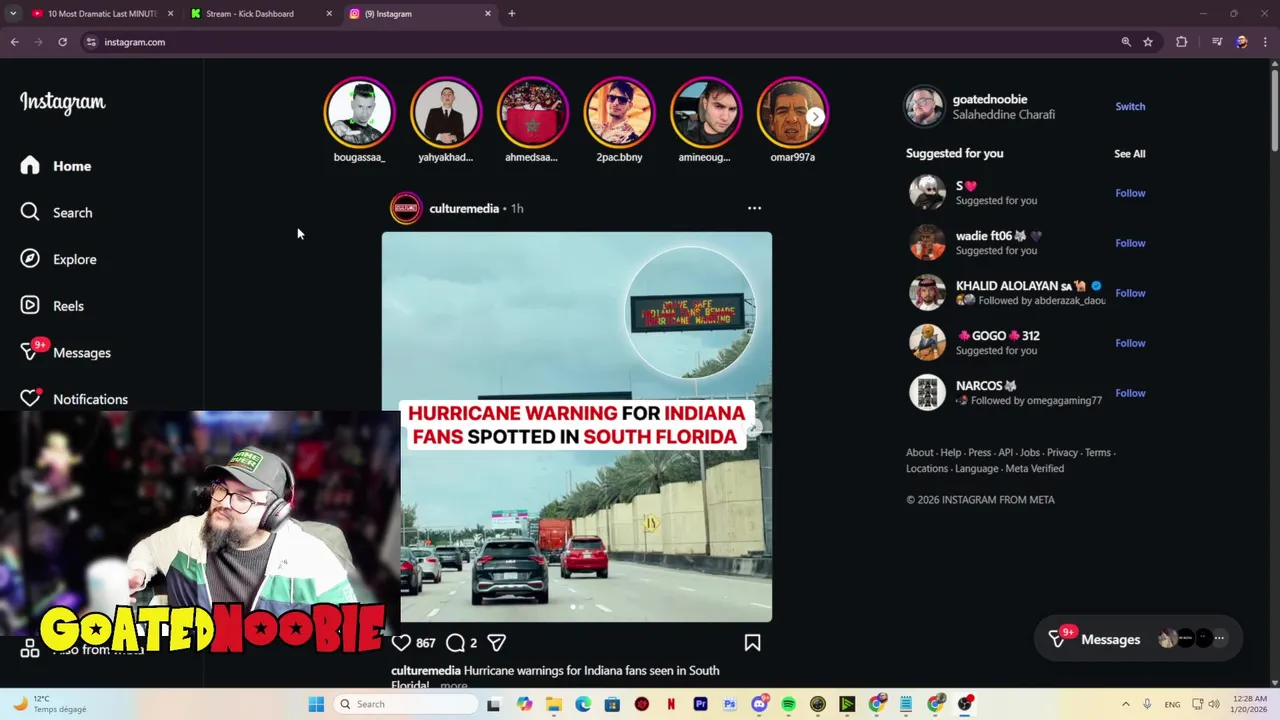Open a new browser tab
Screen dimensions: 1280x720
(x=511, y=14)
